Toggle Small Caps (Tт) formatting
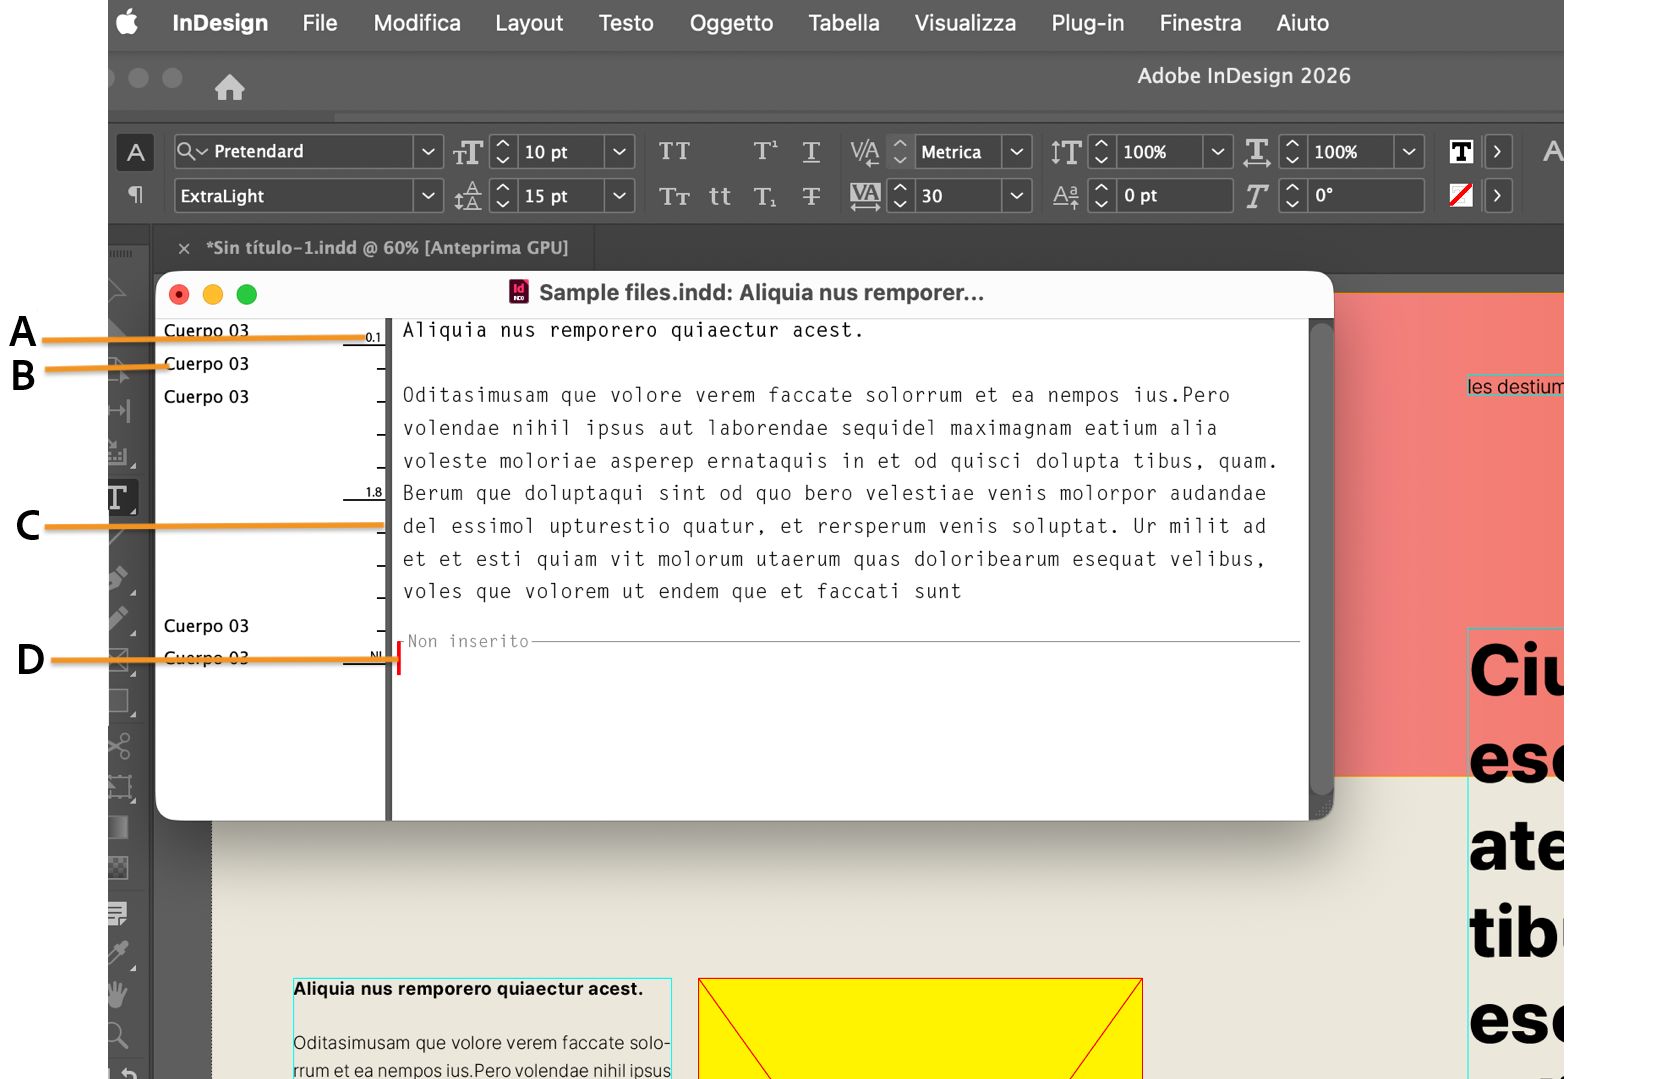This screenshot has height=1079, width=1670. 674,196
